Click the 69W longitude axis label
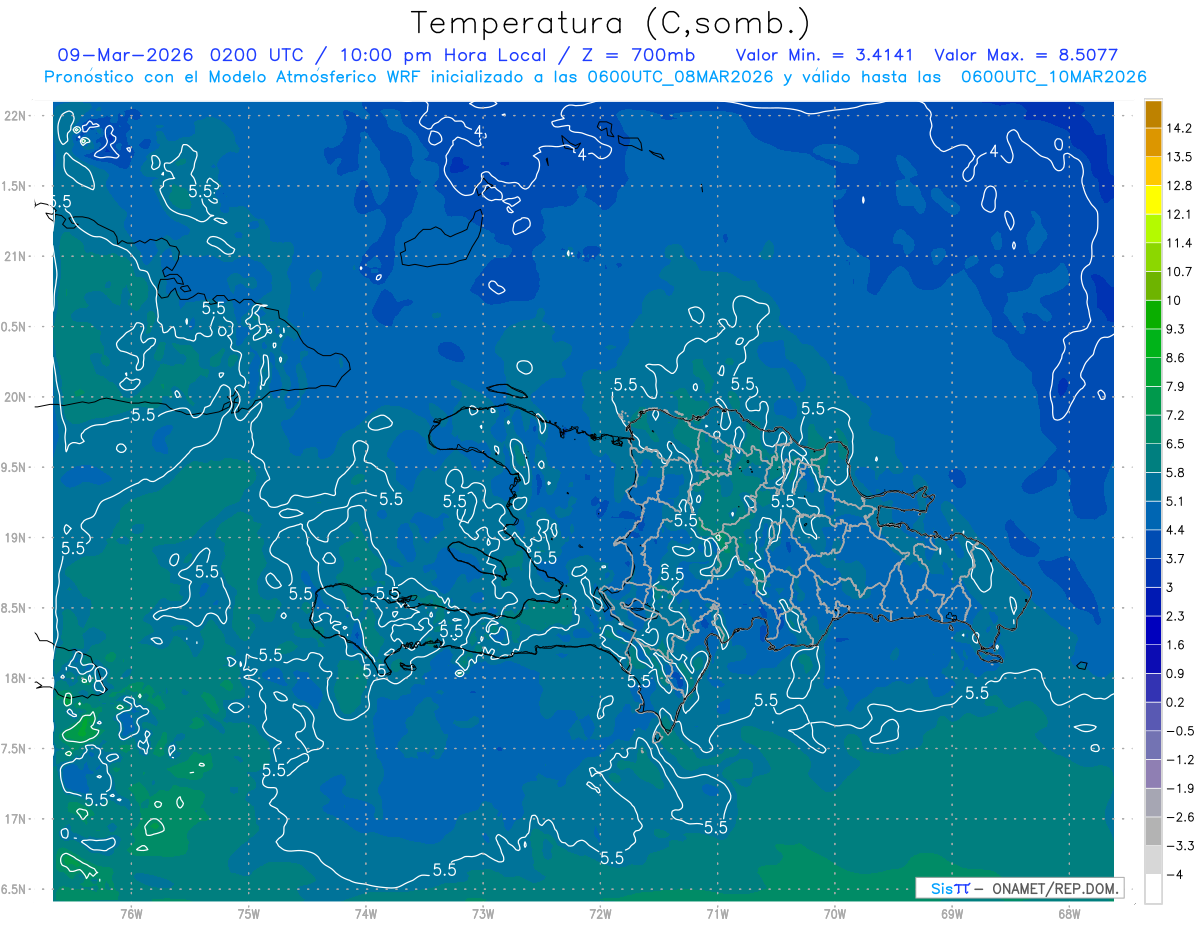Viewport: 1200px width, 927px height. (952, 913)
